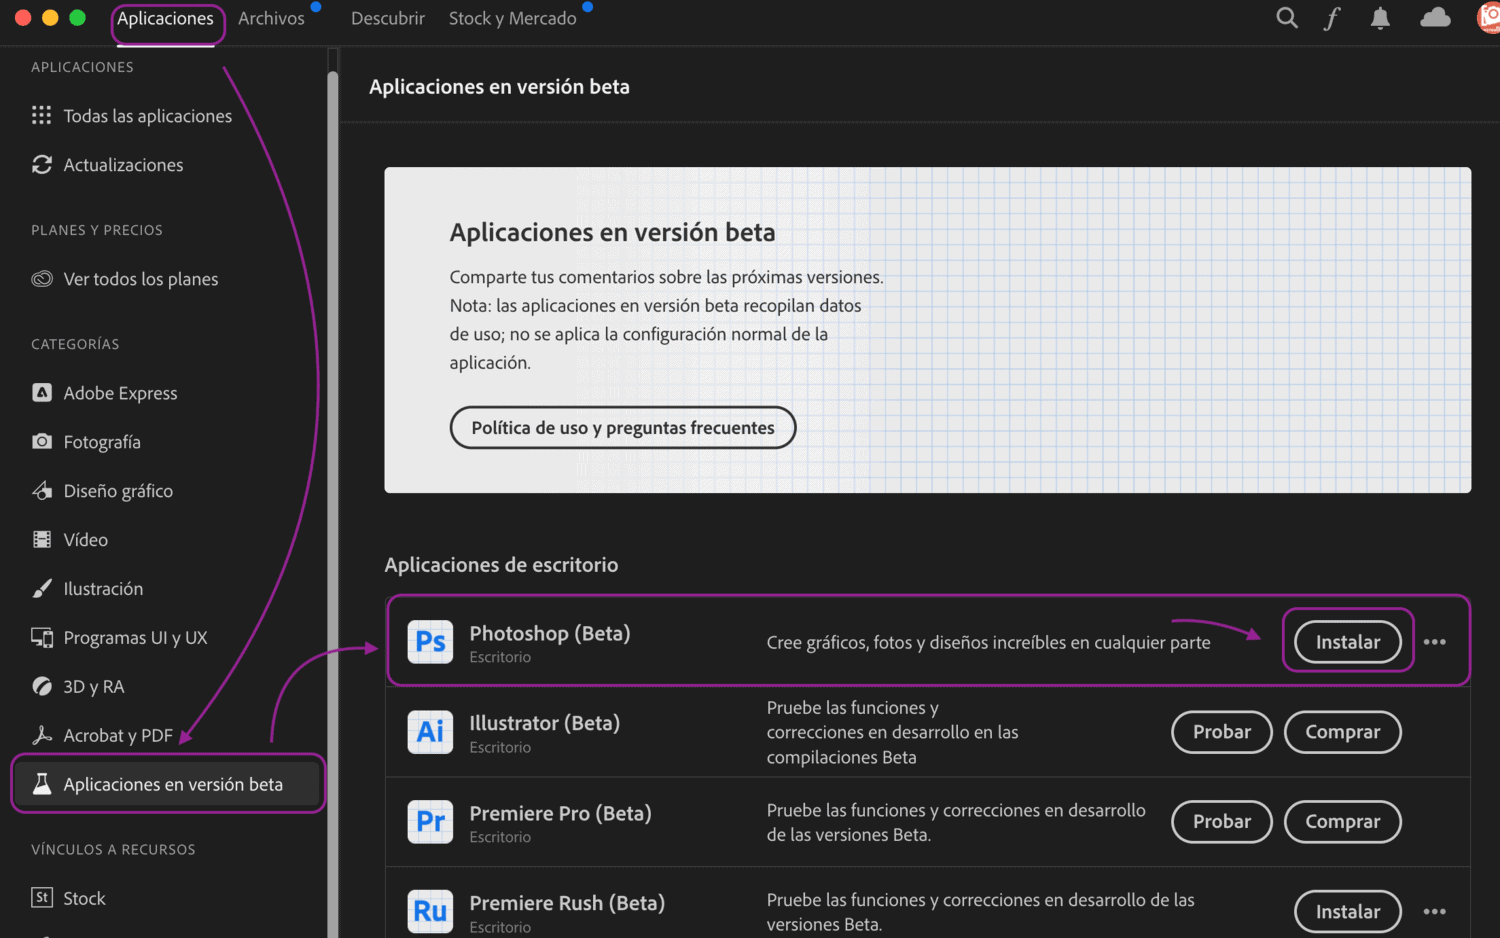Image resolution: width=1500 pixels, height=938 pixels.
Task: Close the window with the red button
Action: click(x=24, y=18)
